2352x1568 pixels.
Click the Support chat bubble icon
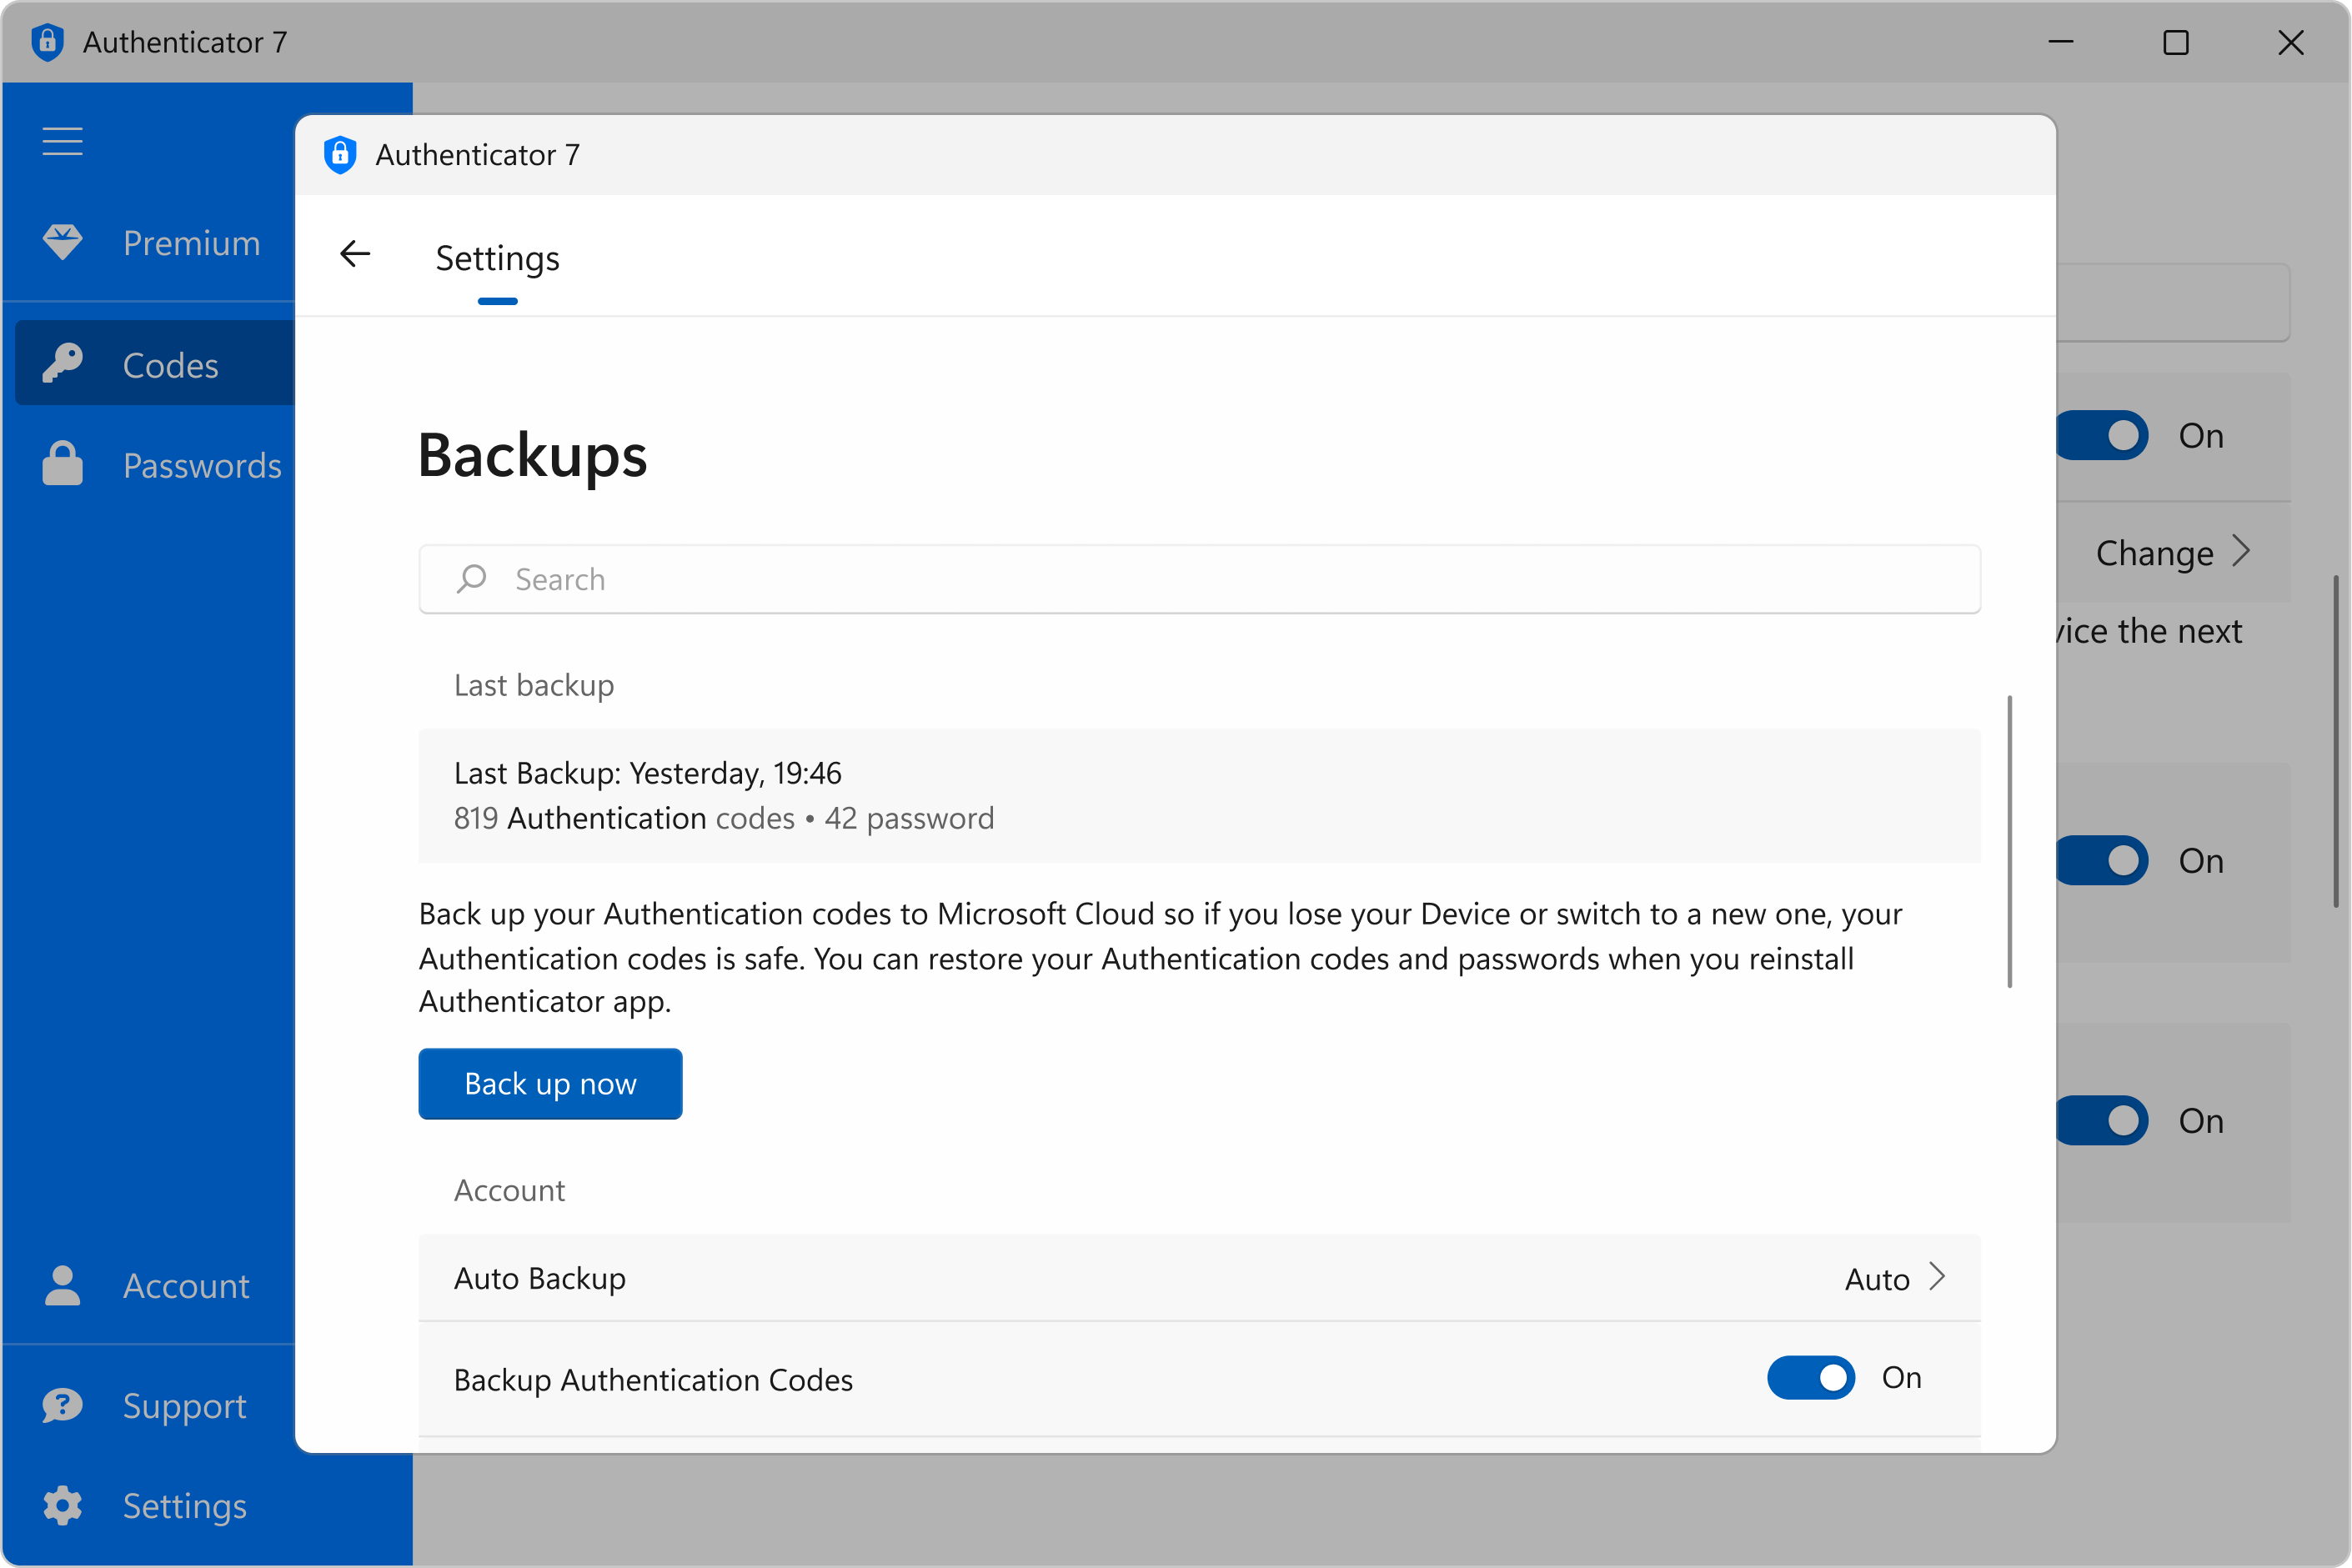click(x=62, y=1405)
